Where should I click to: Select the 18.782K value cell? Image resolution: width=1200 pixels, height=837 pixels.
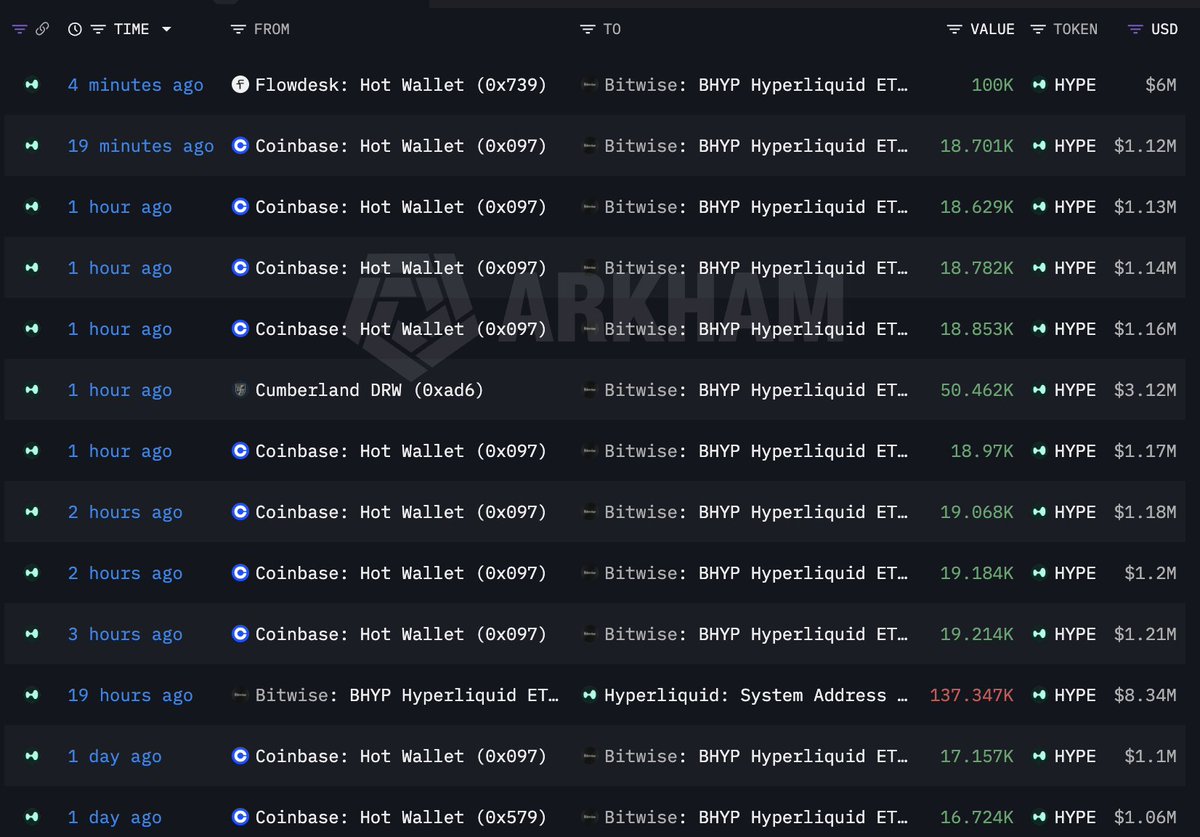pyautogui.click(x=977, y=268)
